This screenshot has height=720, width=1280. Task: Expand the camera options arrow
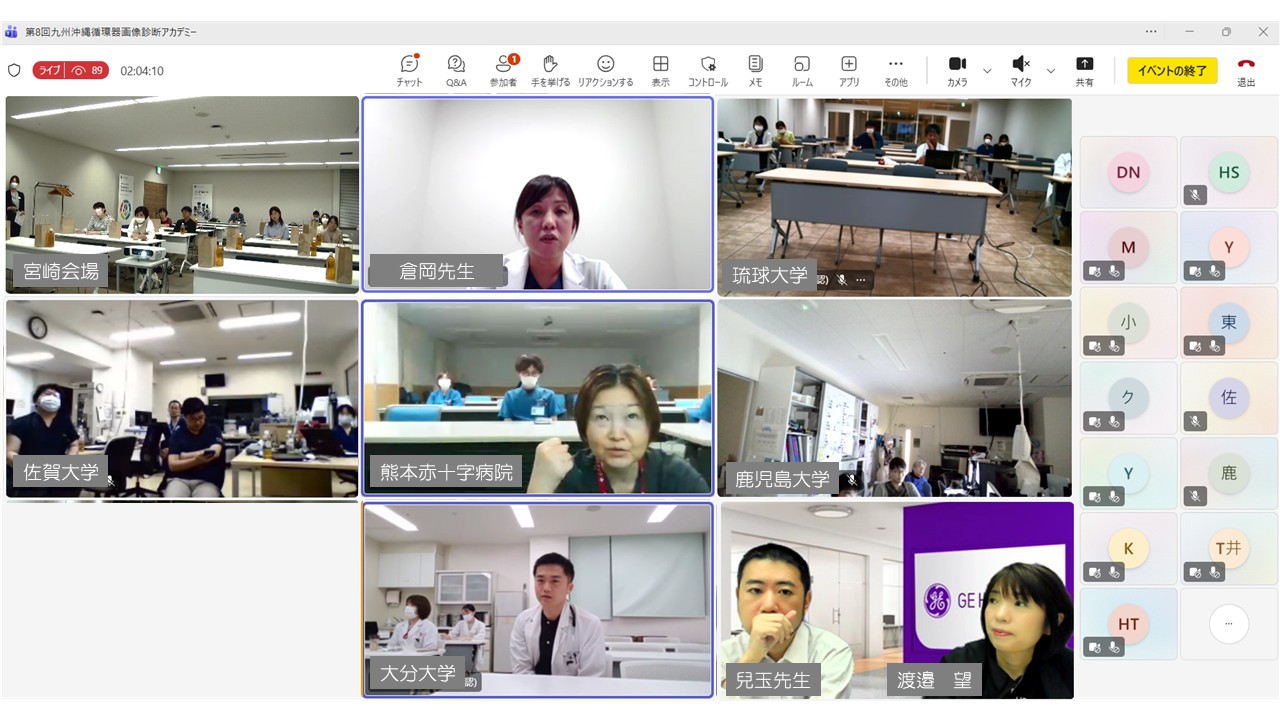coord(987,71)
